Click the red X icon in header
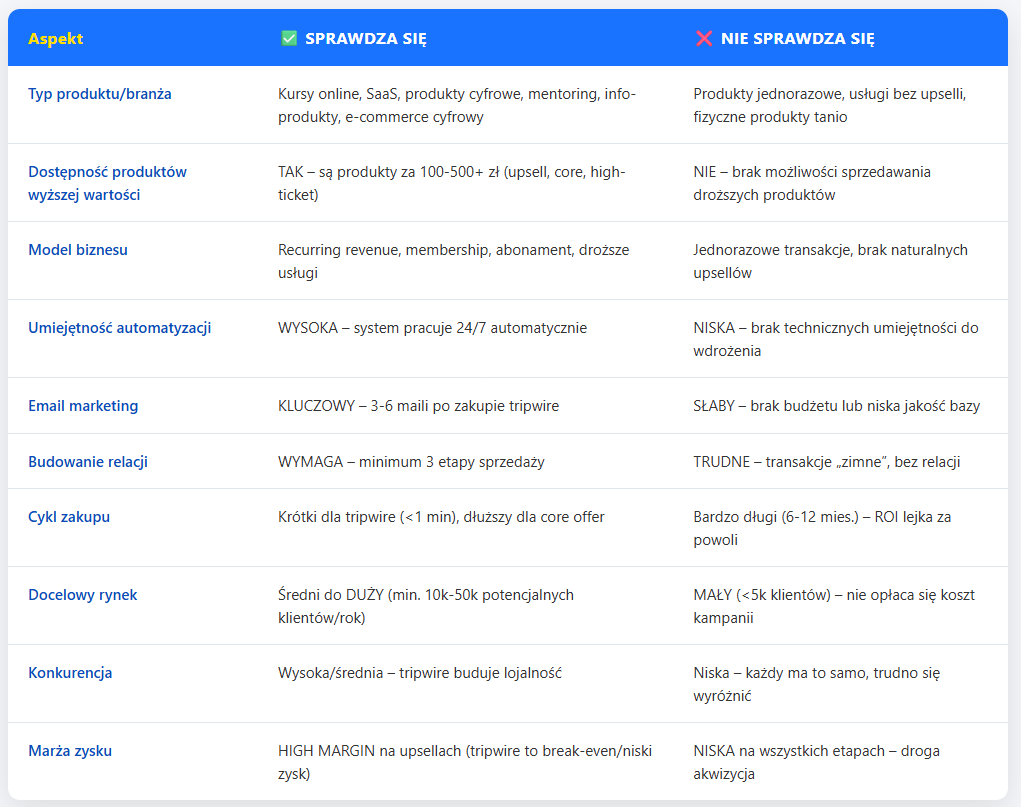Viewport: 1021px width, 807px height. [x=703, y=39]
